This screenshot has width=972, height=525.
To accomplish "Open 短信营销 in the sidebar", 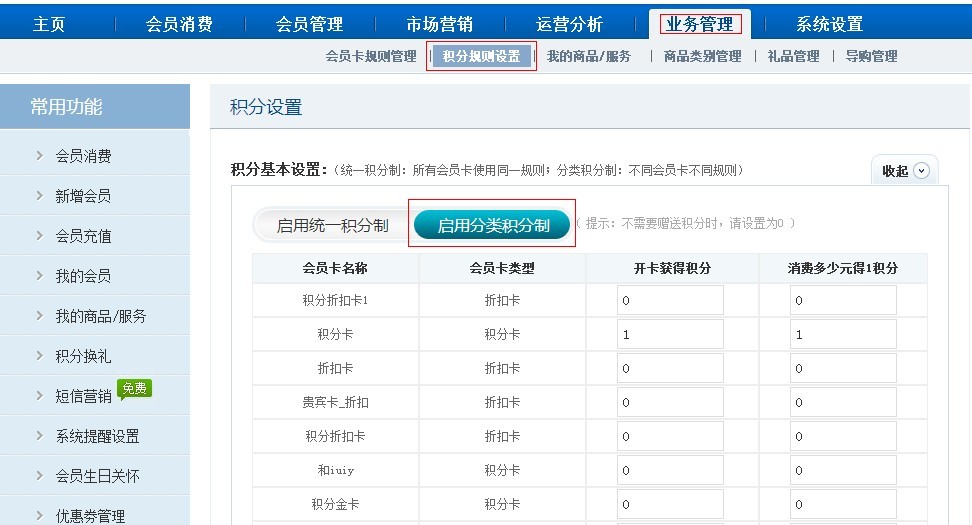I will point(83,396).
